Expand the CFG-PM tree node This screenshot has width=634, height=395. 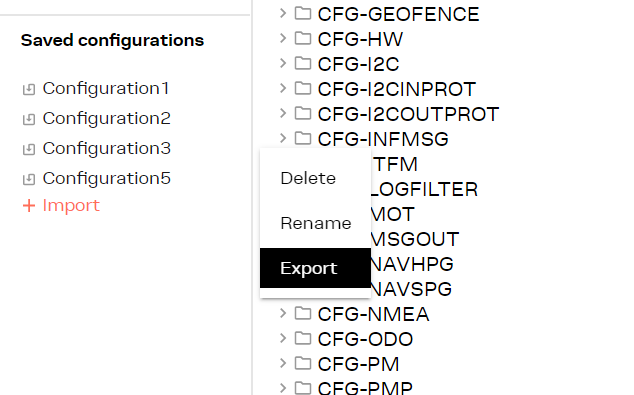(x=283, y=363)
